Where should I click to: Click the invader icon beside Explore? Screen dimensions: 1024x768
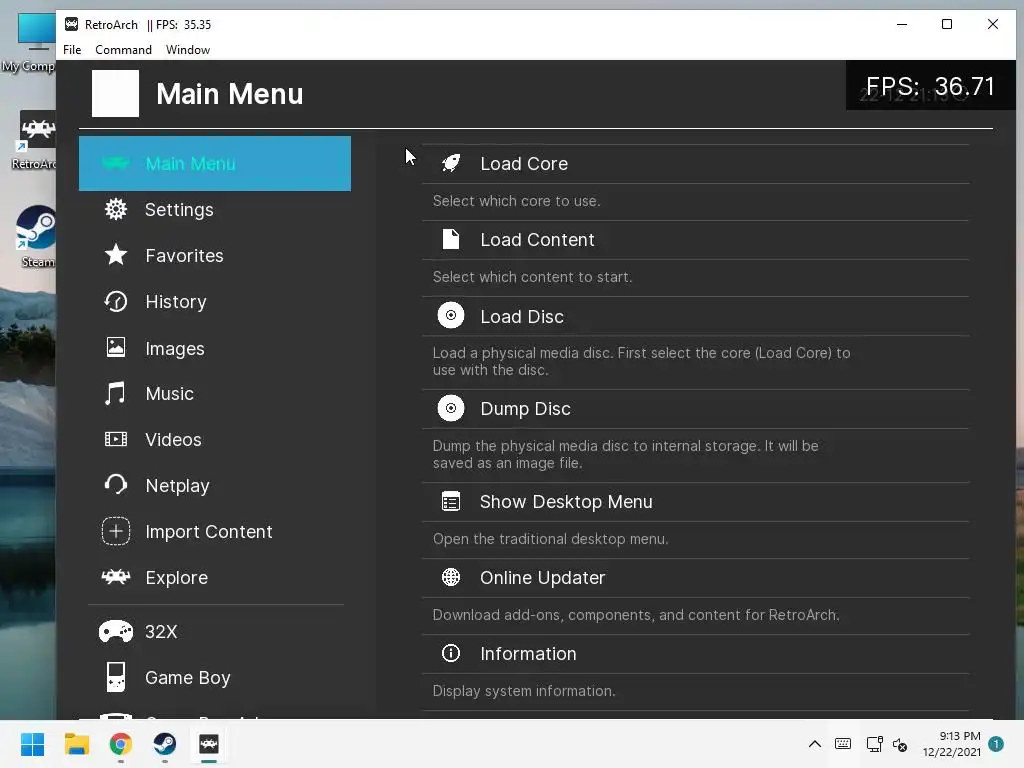click(x=116, y=577)
